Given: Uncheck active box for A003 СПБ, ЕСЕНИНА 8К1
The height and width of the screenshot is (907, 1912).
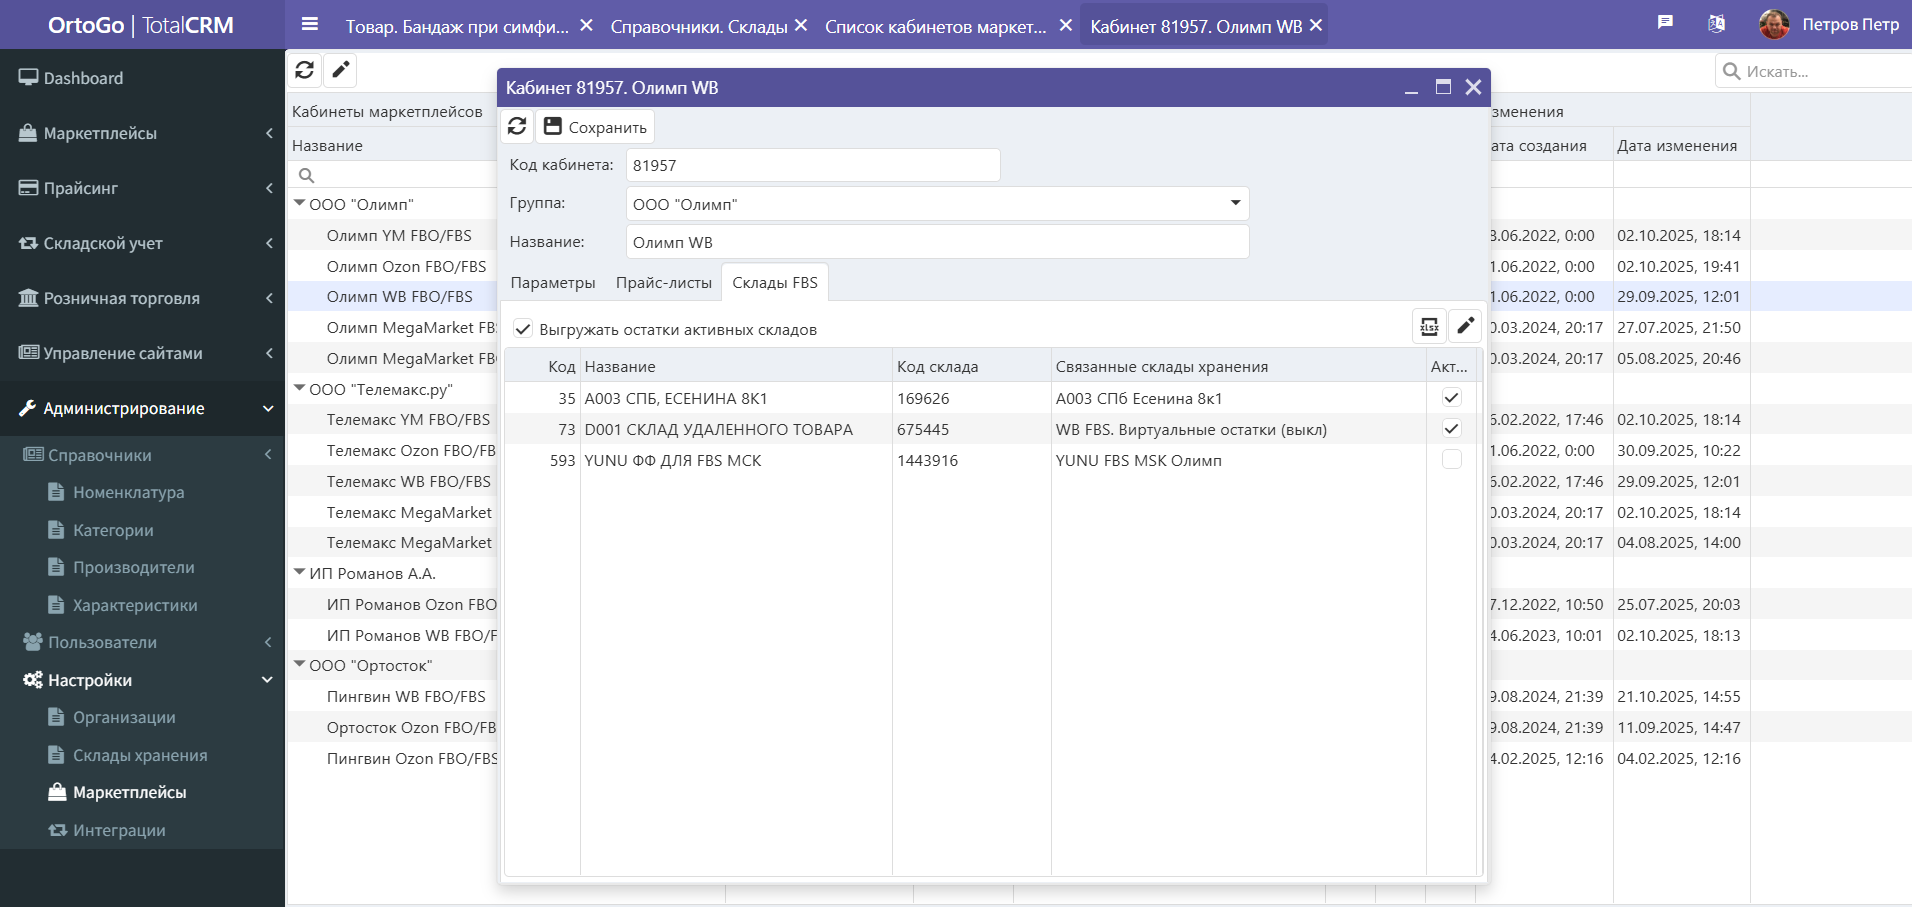Looking at the screenshot, I should [1451, 398].
